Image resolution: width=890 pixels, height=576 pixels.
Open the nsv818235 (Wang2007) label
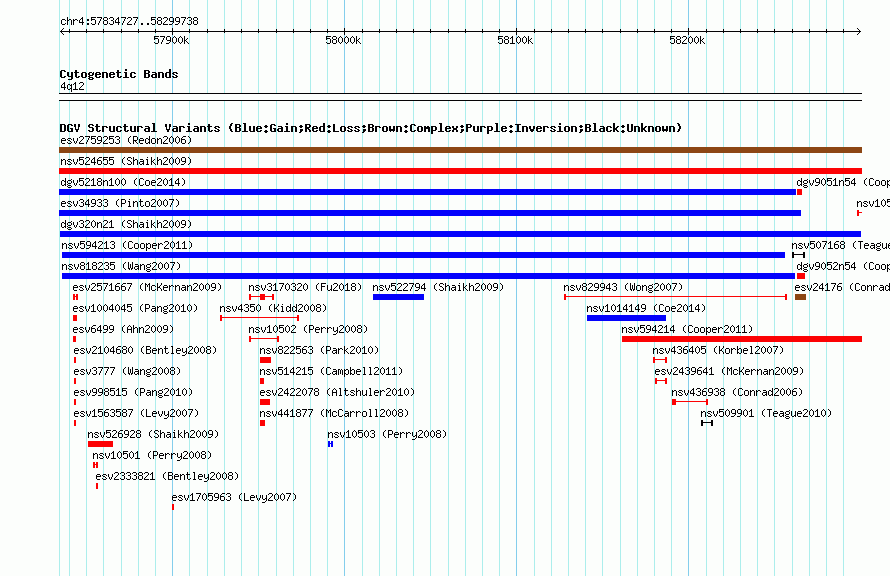[x=121, y=266]
